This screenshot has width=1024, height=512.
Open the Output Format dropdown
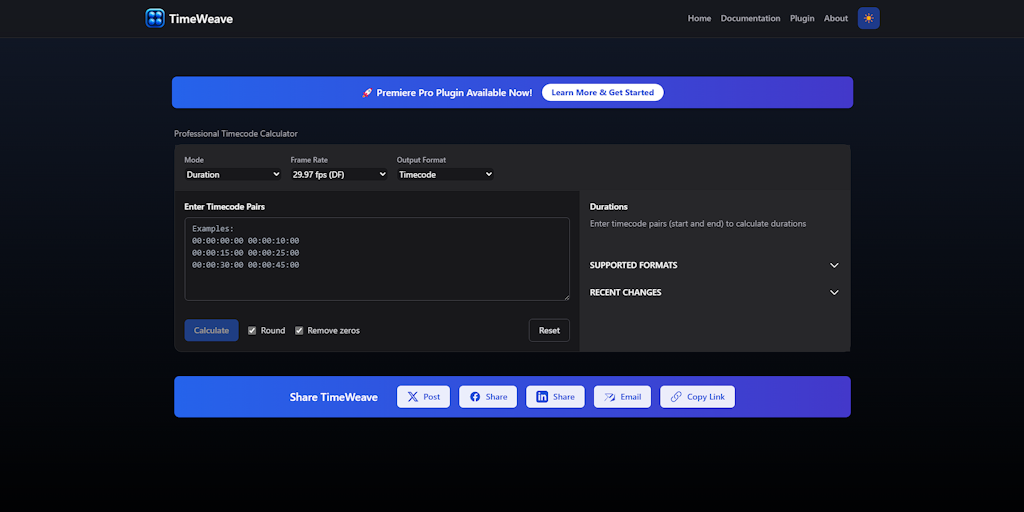445,174
